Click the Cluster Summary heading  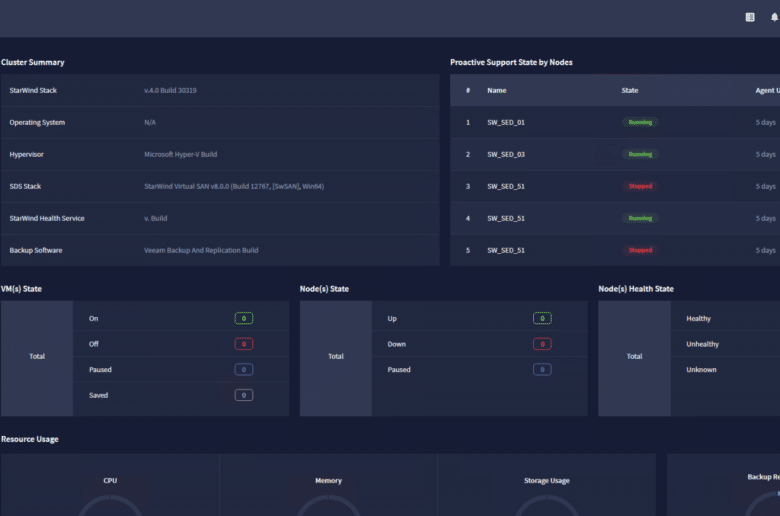tap(33, 62)
